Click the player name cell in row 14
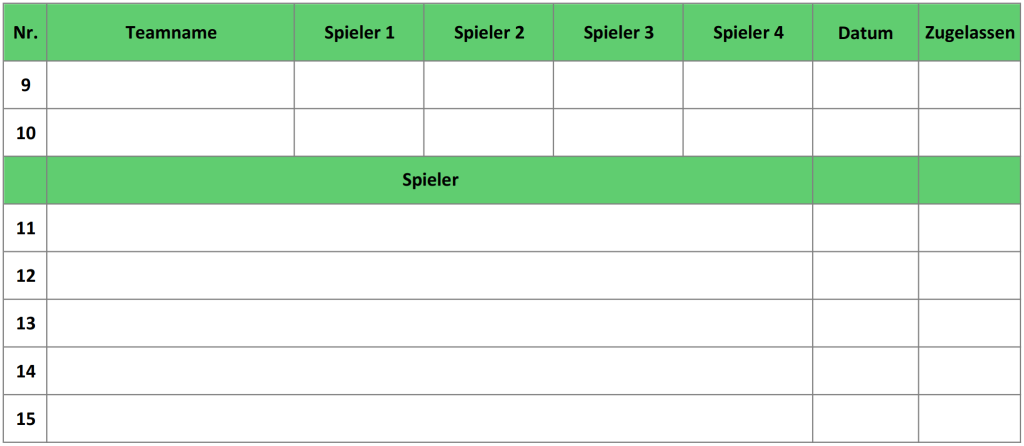This screenshot has width=1024, height=446. 430,371
